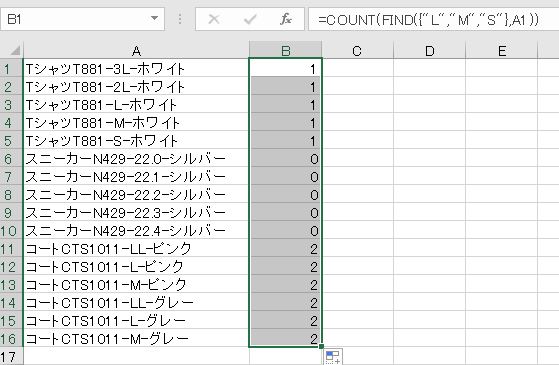Click cell コートCTS1011-LL-ピンク
This screenshot has height=365, width=559.
tap(136, 248)
